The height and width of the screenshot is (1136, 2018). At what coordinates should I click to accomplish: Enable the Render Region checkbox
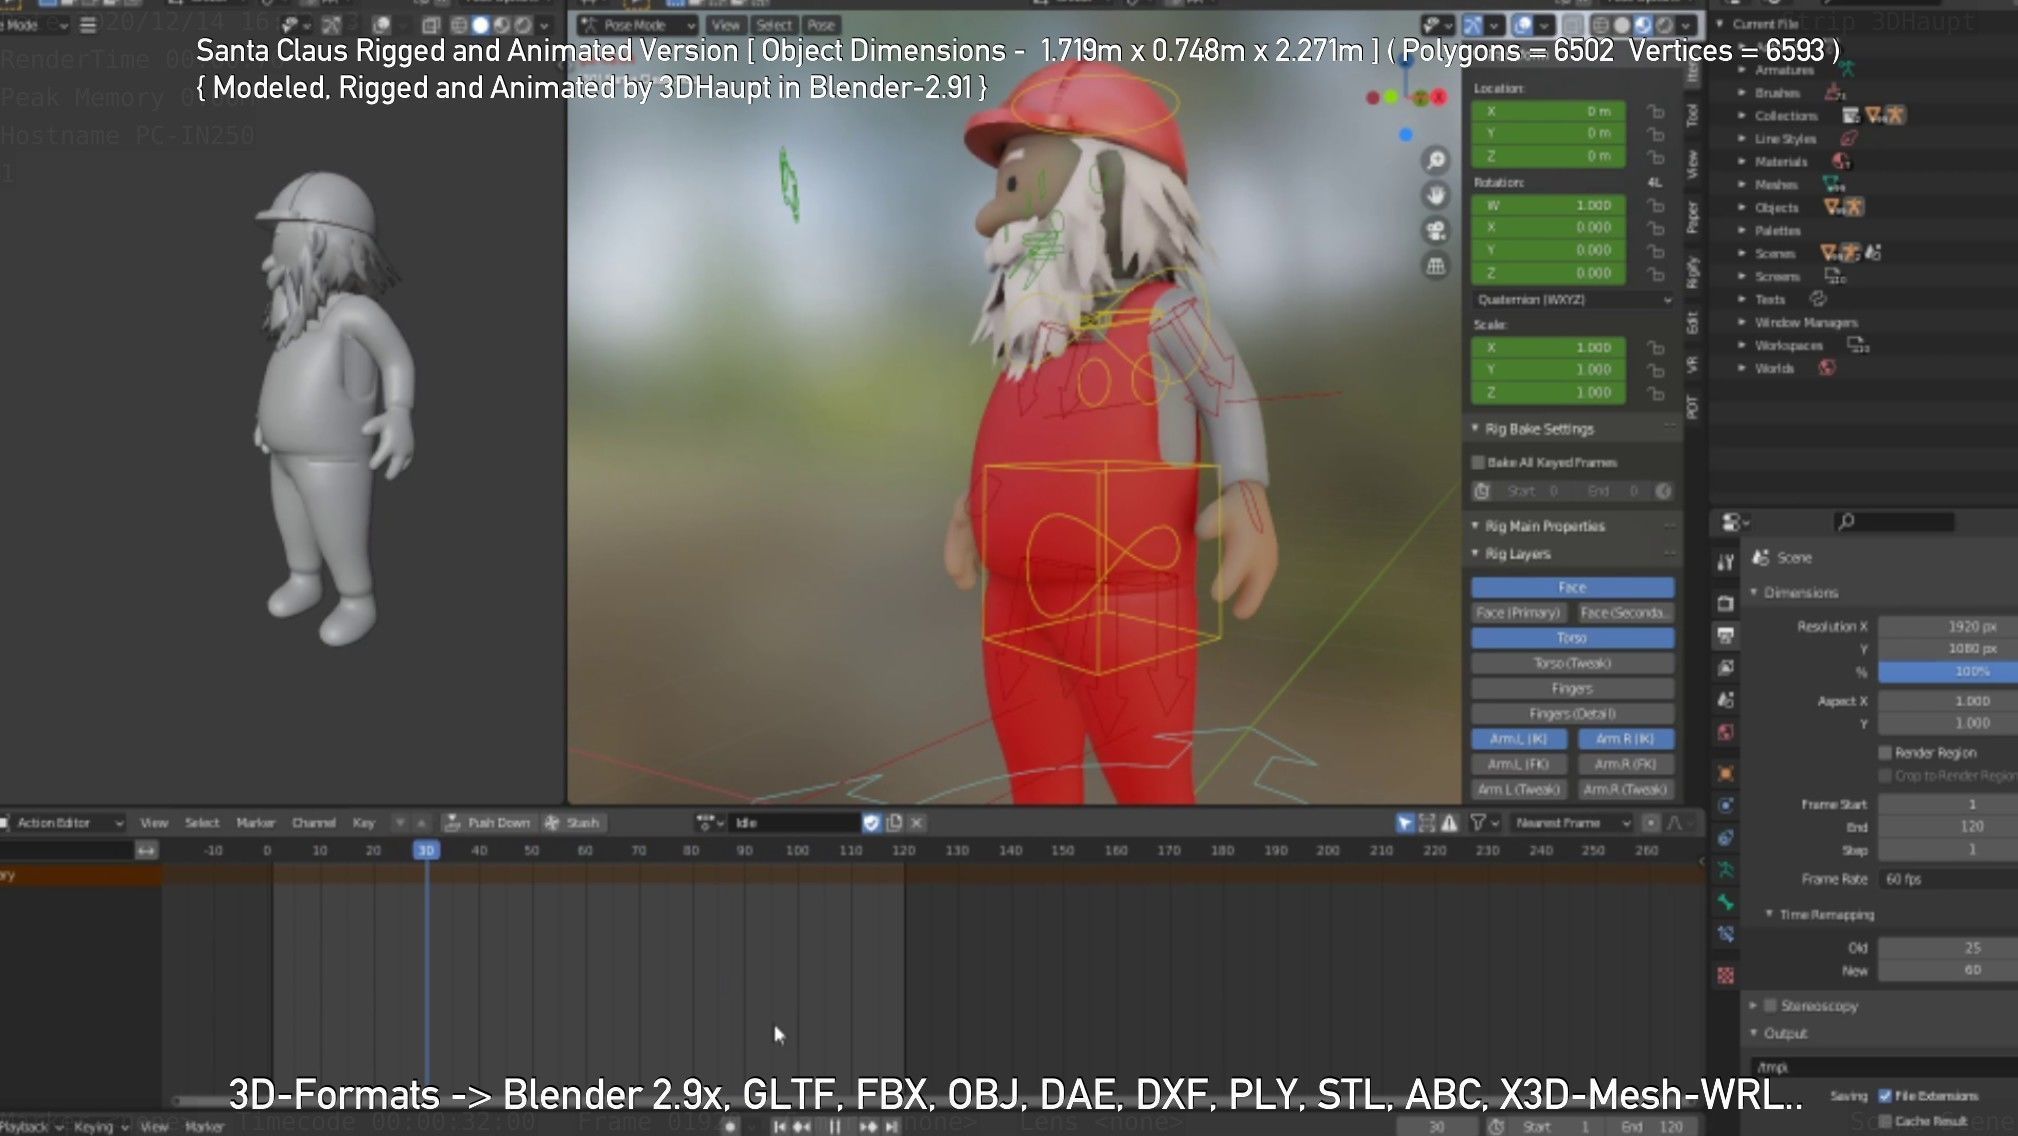pyautogui.click(x=1885, y=752)
